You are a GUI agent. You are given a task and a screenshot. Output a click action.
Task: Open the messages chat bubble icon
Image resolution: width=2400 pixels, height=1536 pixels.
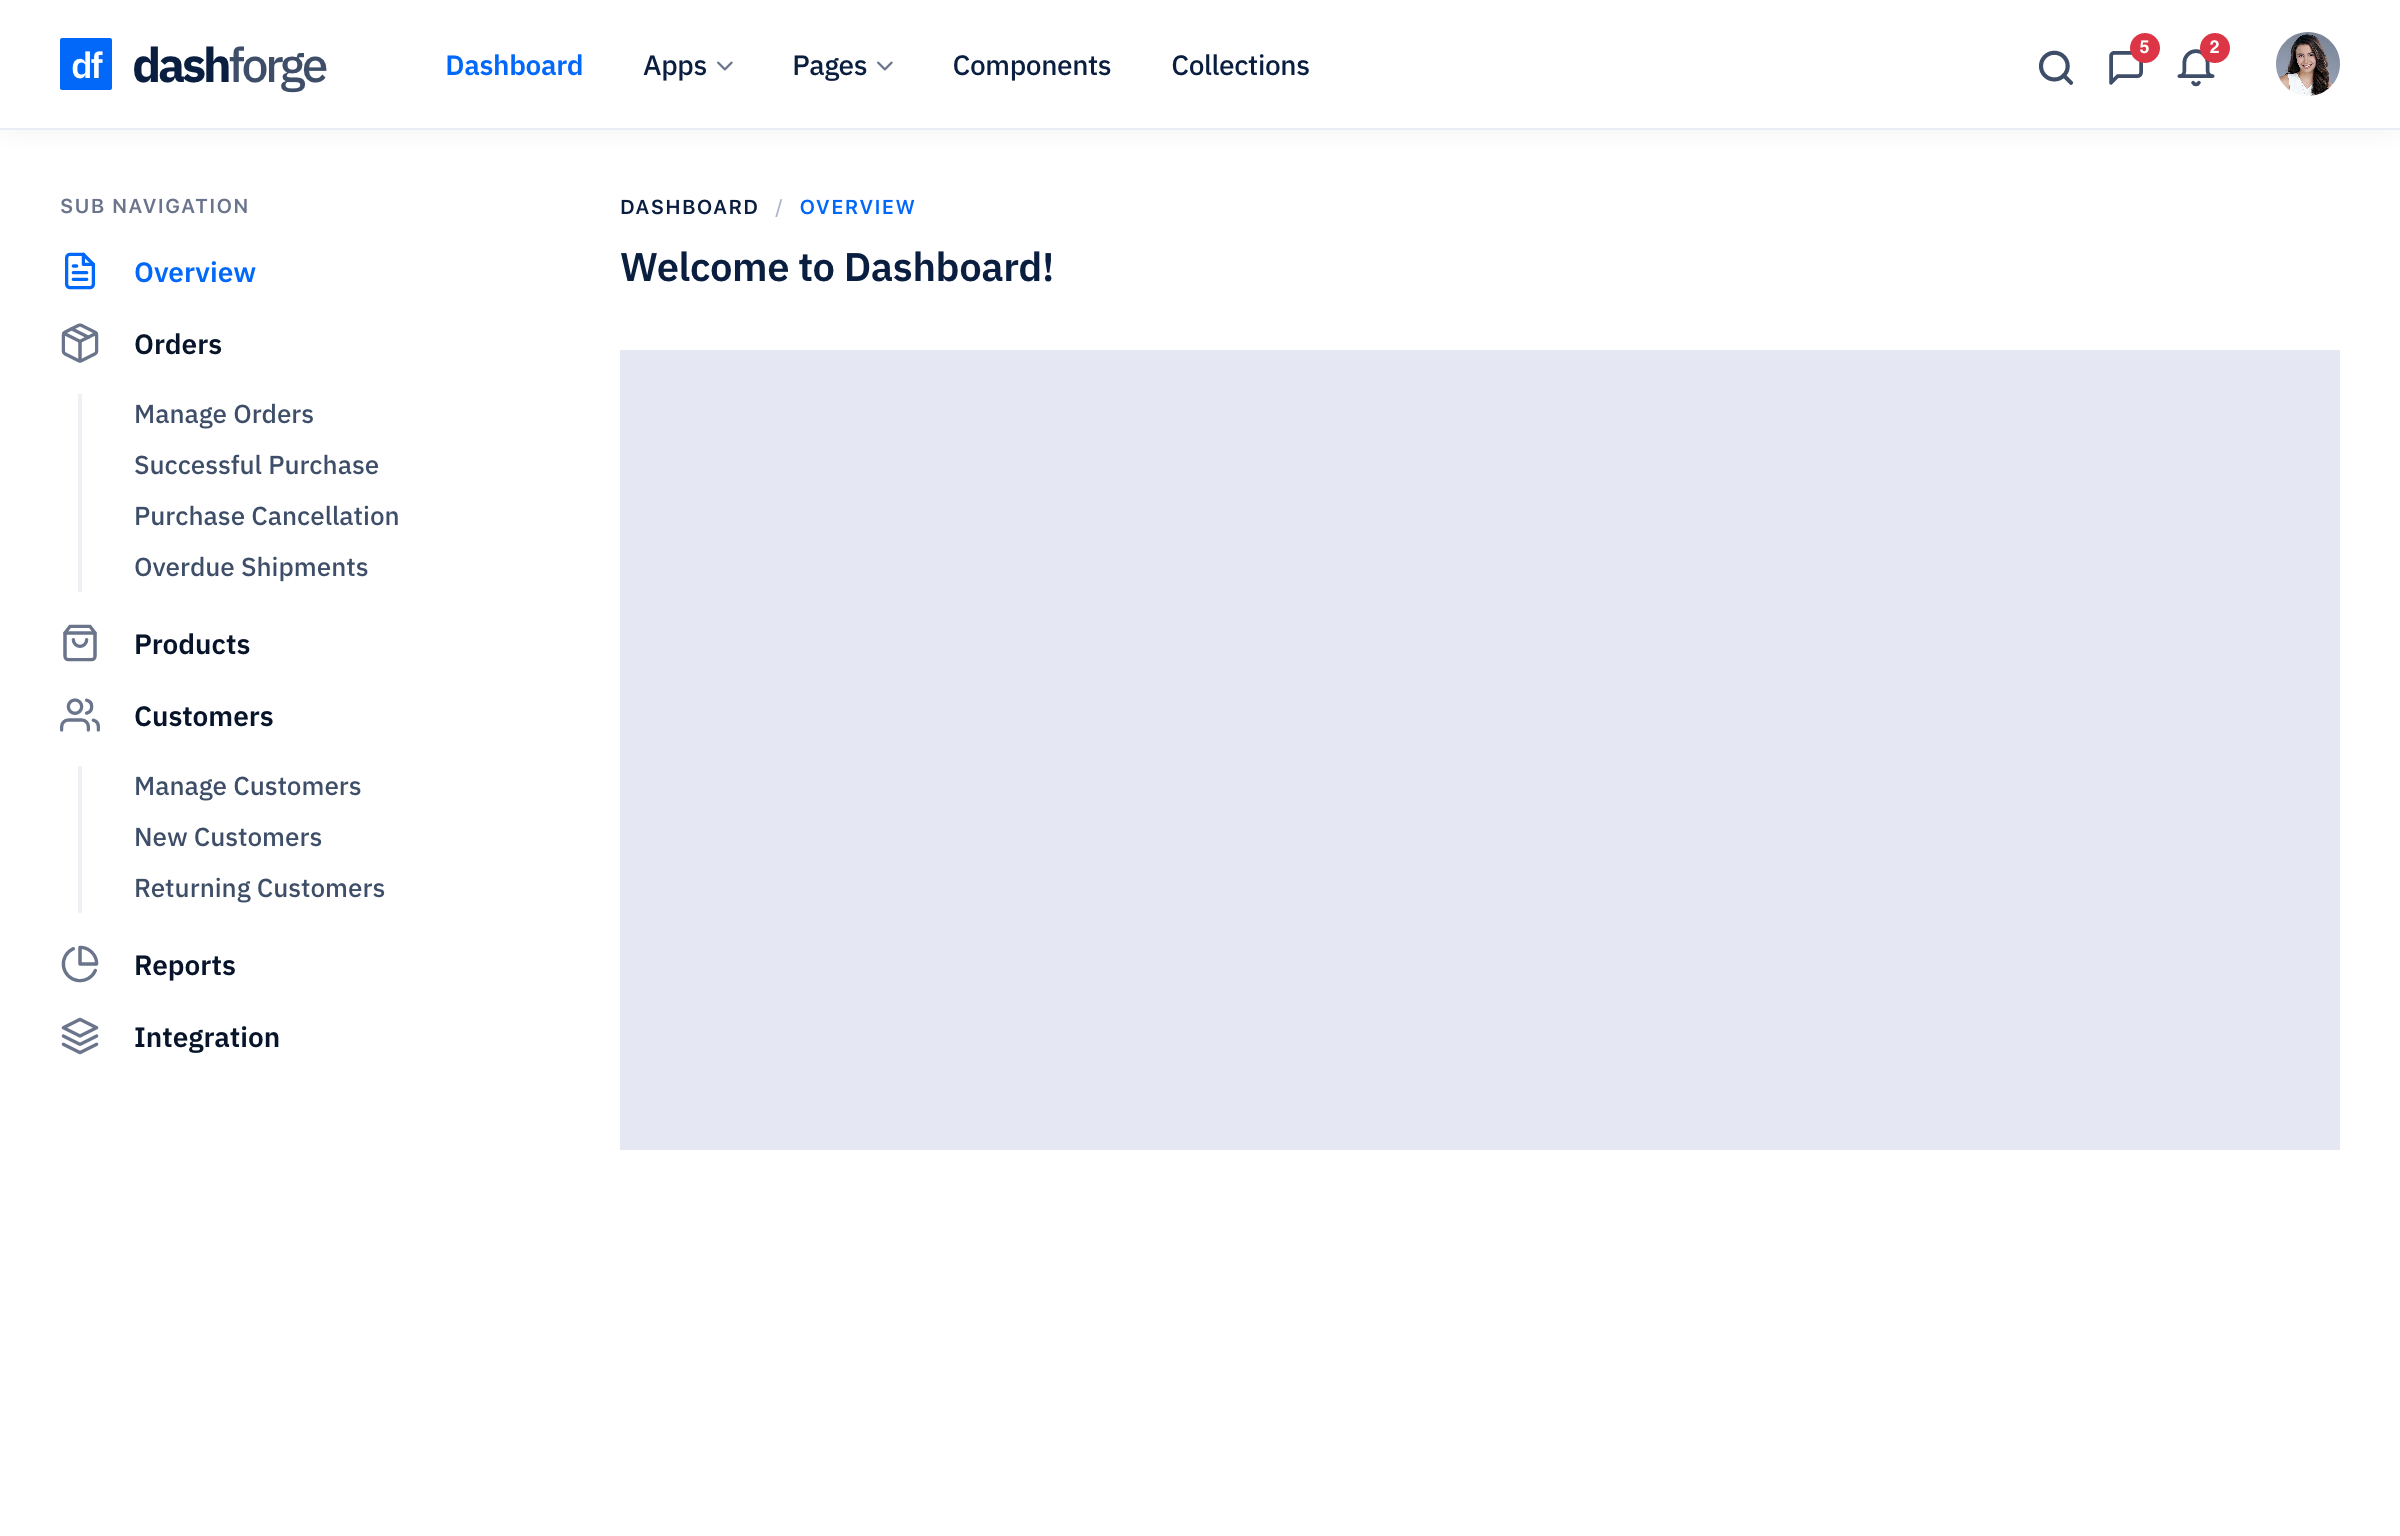2125,67
